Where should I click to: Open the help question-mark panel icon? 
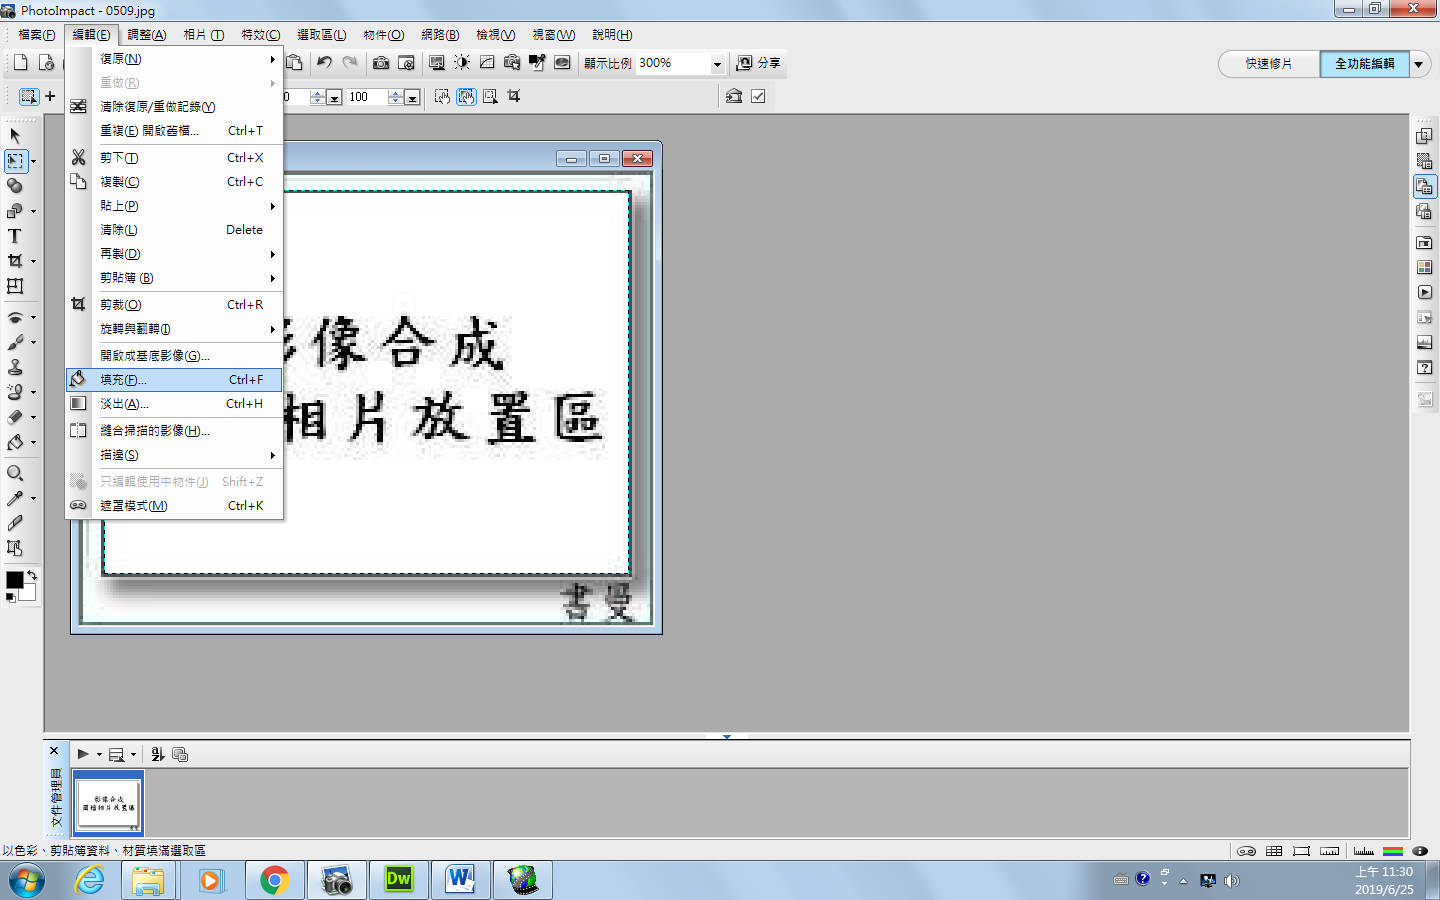click(1425, 368)
